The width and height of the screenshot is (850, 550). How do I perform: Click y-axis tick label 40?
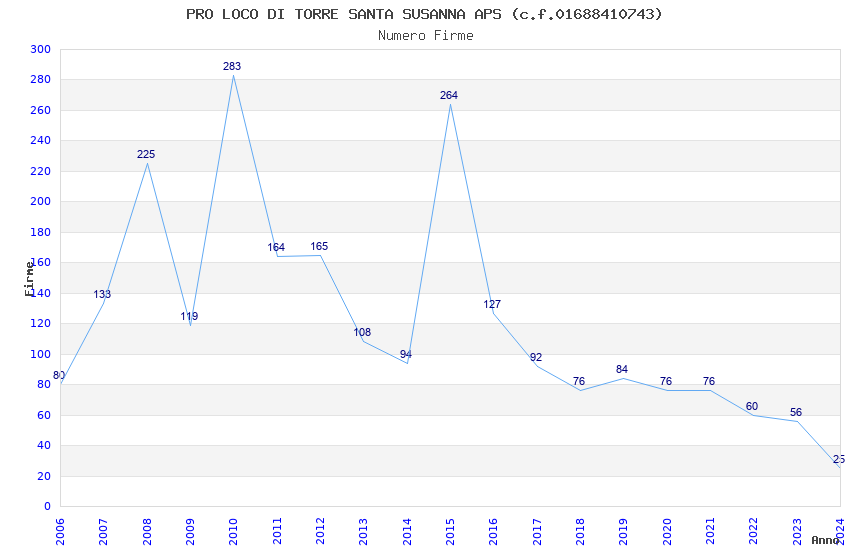coord(44,445)
